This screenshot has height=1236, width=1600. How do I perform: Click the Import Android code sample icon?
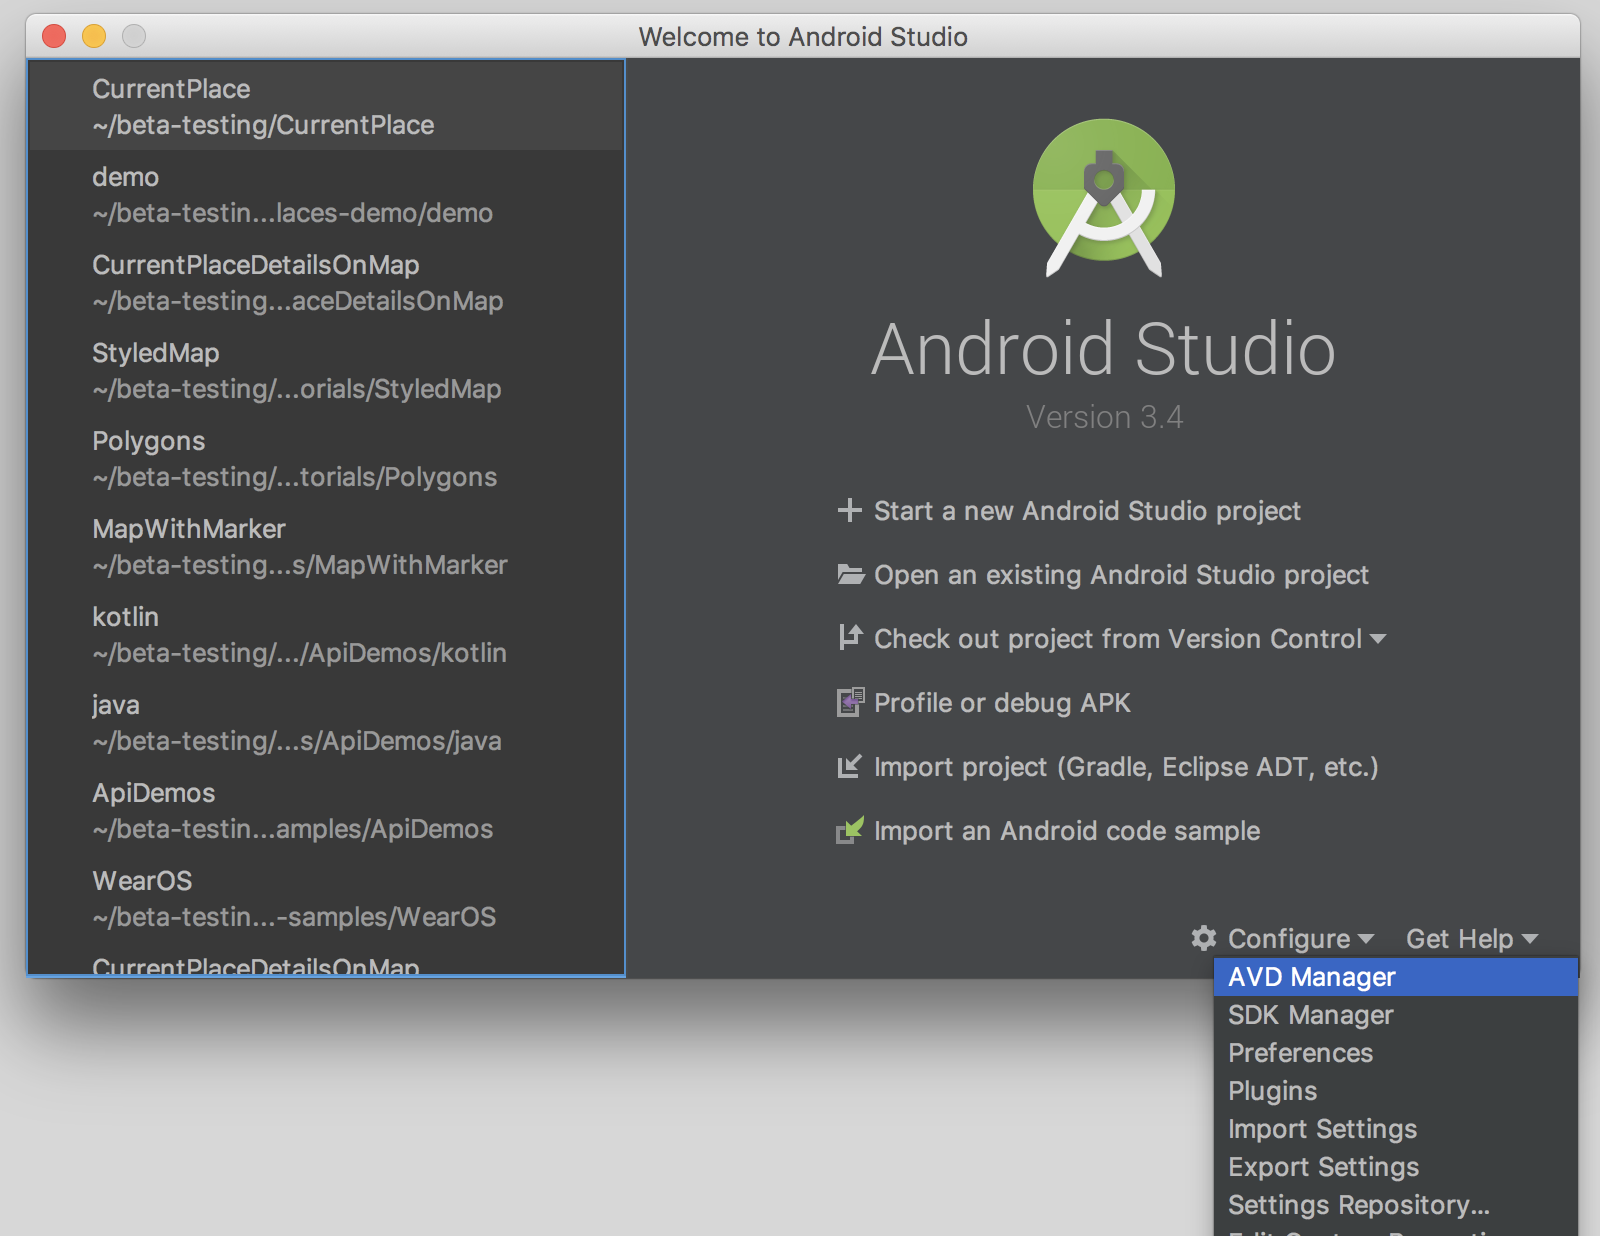pos(849,830)
